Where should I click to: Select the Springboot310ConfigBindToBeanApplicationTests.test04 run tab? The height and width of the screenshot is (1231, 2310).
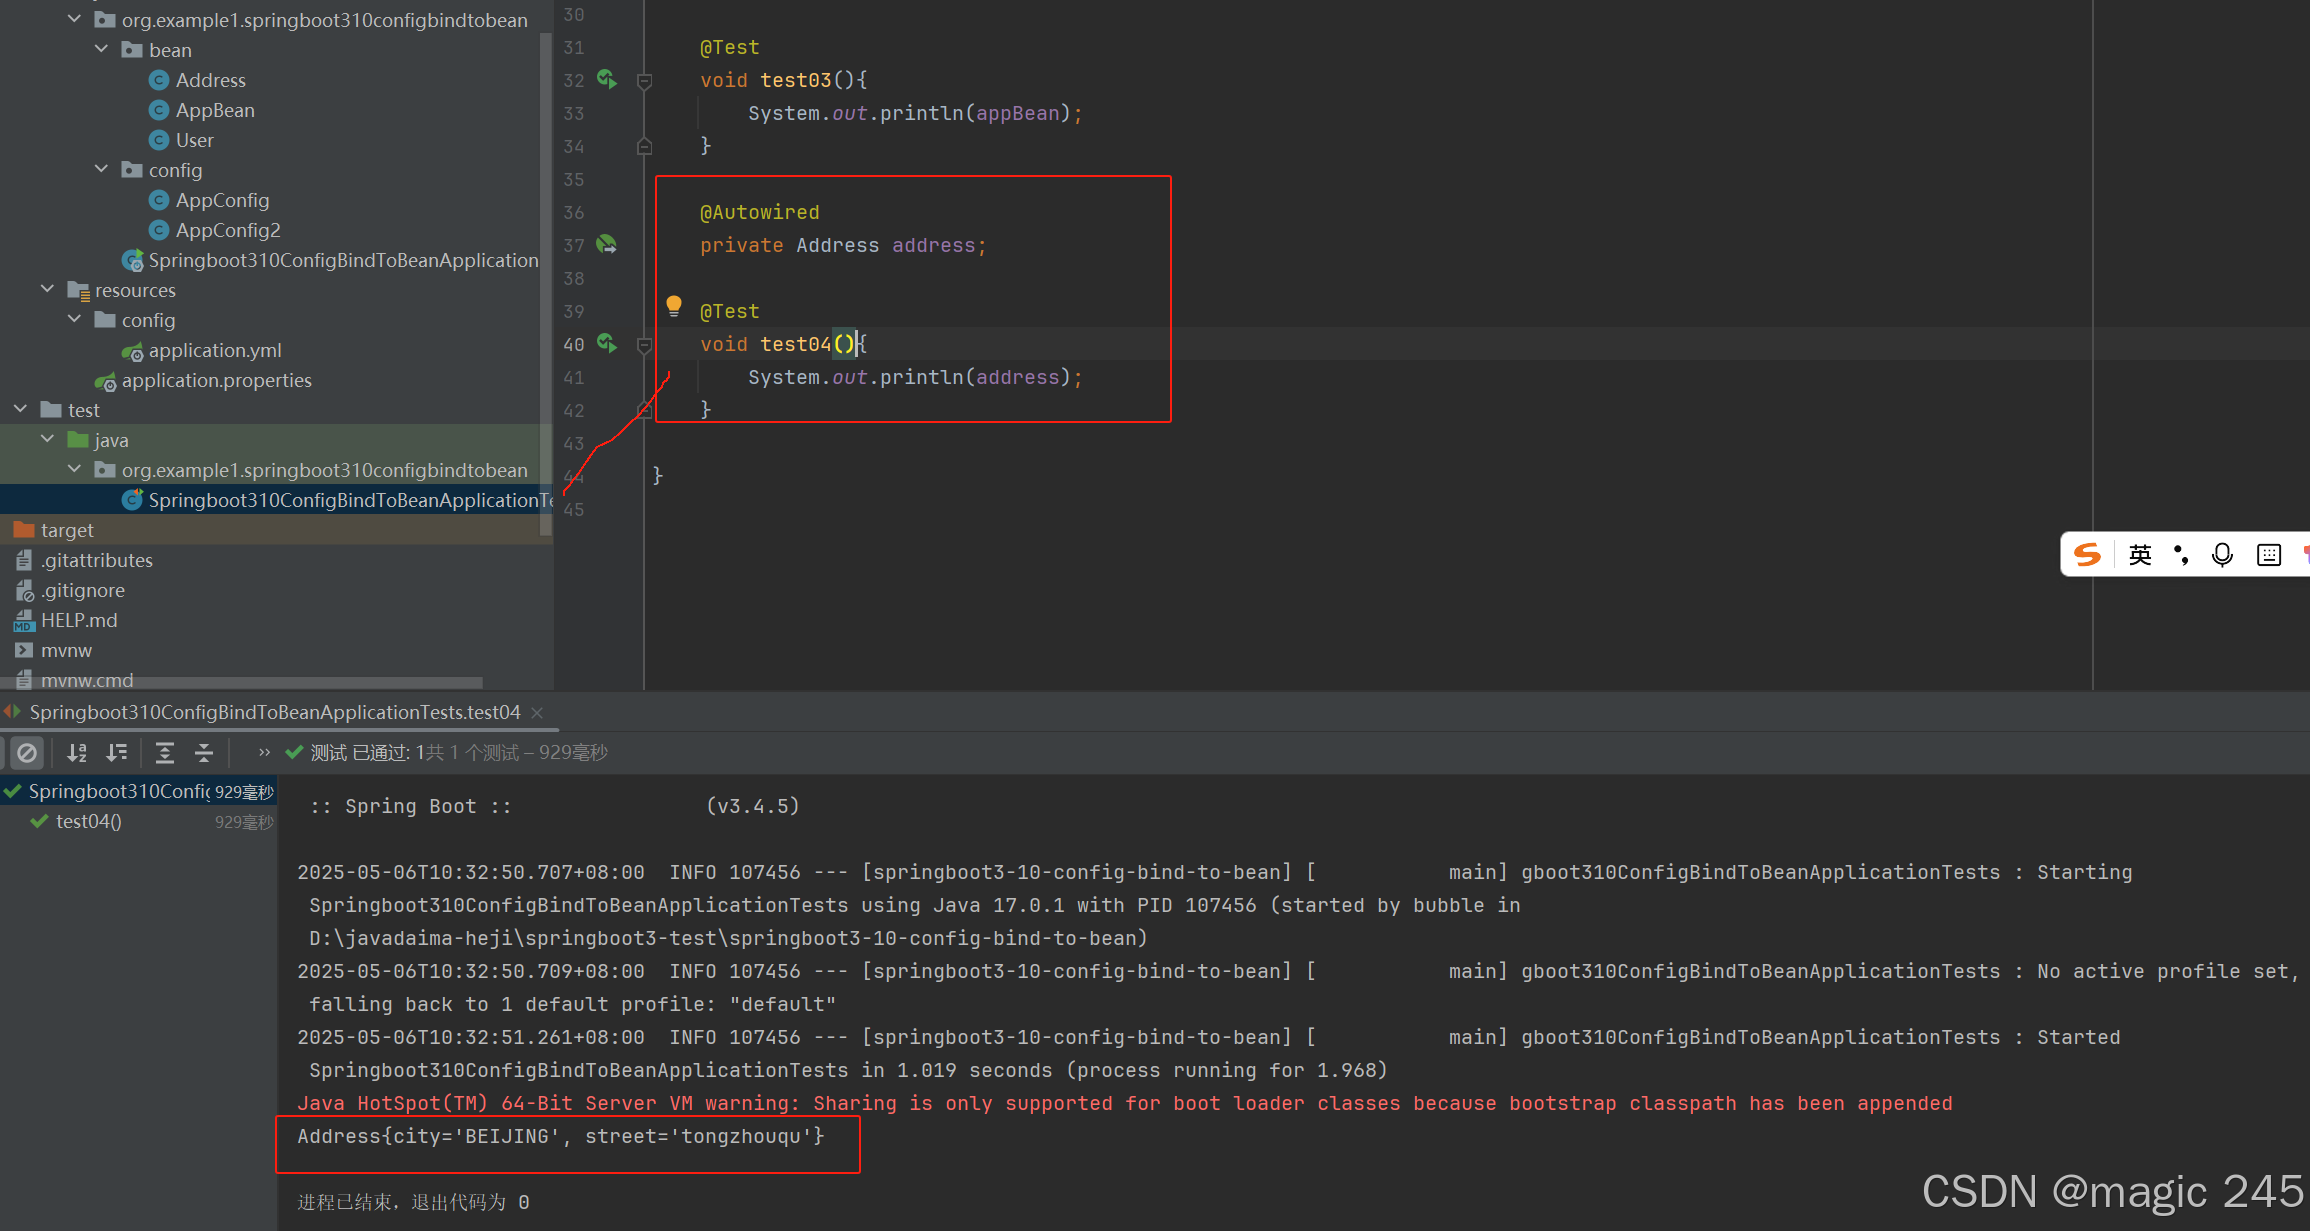(x=275, y=712)
